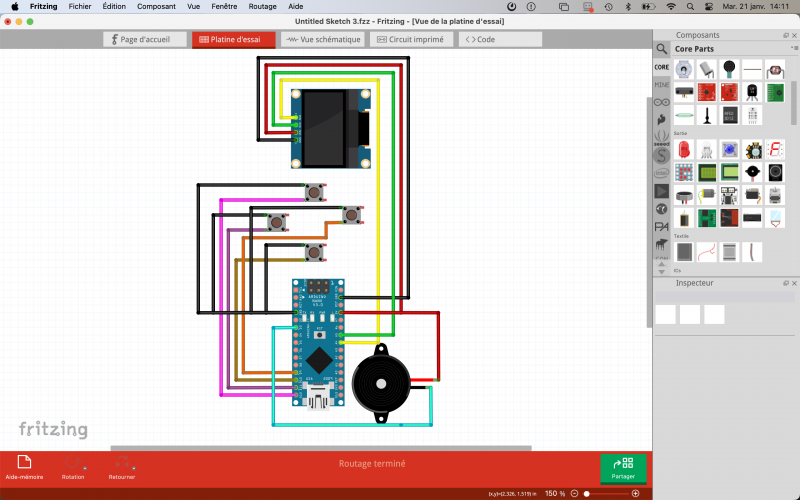Image resolution: width=800 pixels, height=500 pixels.
Task: Click the horizontal canvas scrollbar
Action: coord(380,448)
